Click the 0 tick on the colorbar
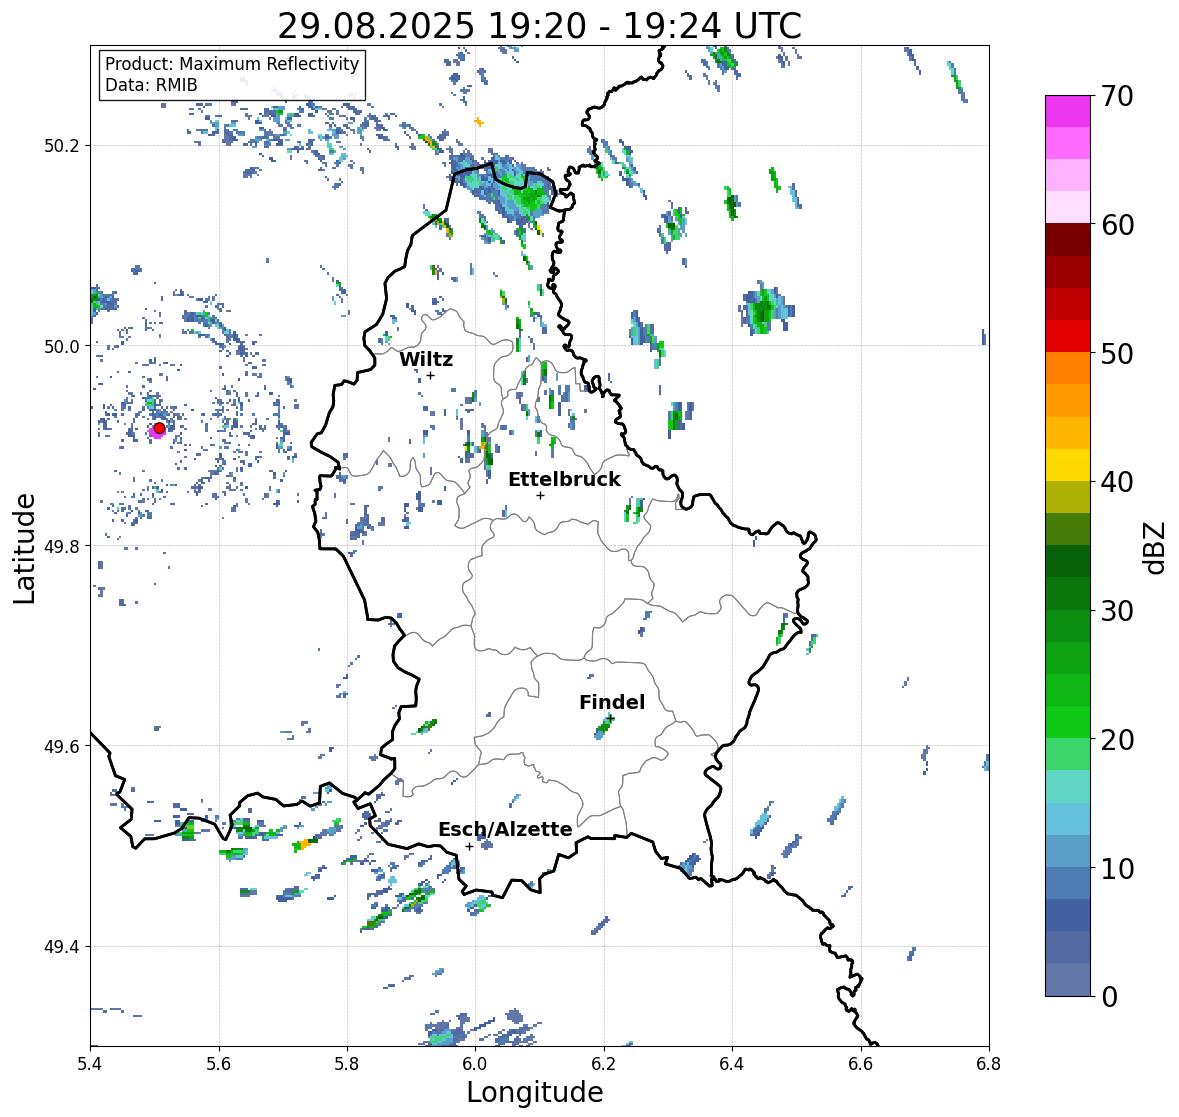The width and height of the screenshot is (1179, 1117). (1109, 997)
